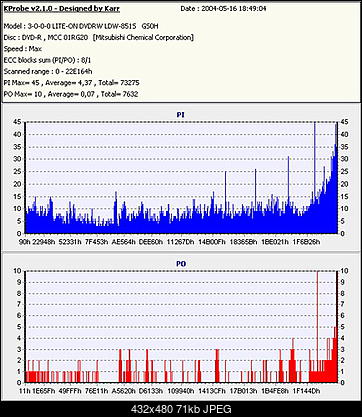362x417 pixels.
Task: Click the 1F6B26h label on PI x-axis
Action: click(306, 242)
